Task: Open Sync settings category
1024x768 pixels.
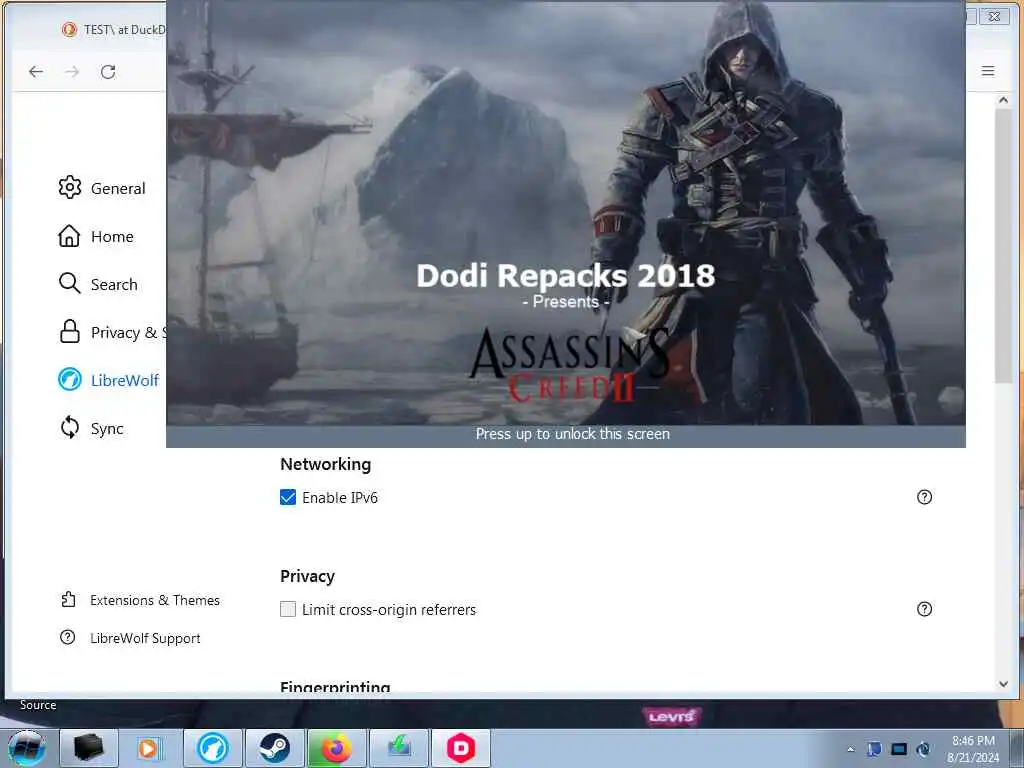Action: pos(91,428)
